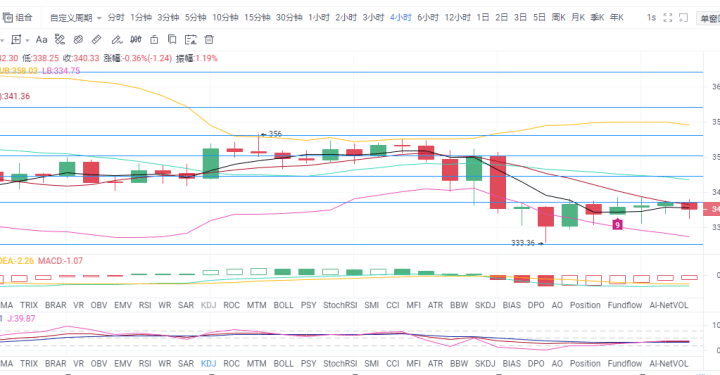This screenshot has width=720, height=375.
Task: Toggle the lock drawings icon
Action: coord(154,39)
